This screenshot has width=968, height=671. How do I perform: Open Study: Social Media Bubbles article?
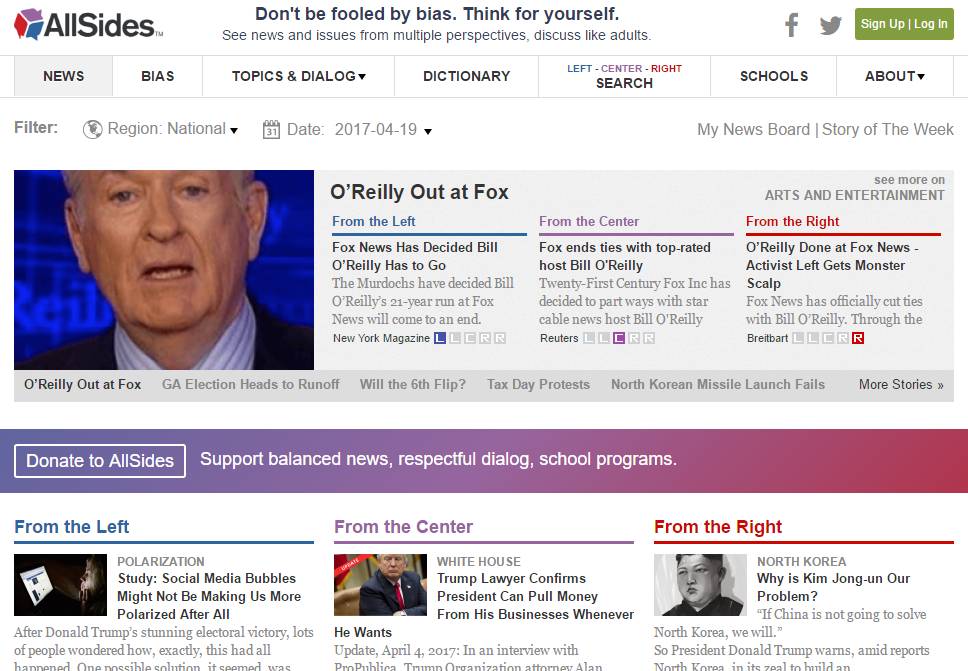209,596
